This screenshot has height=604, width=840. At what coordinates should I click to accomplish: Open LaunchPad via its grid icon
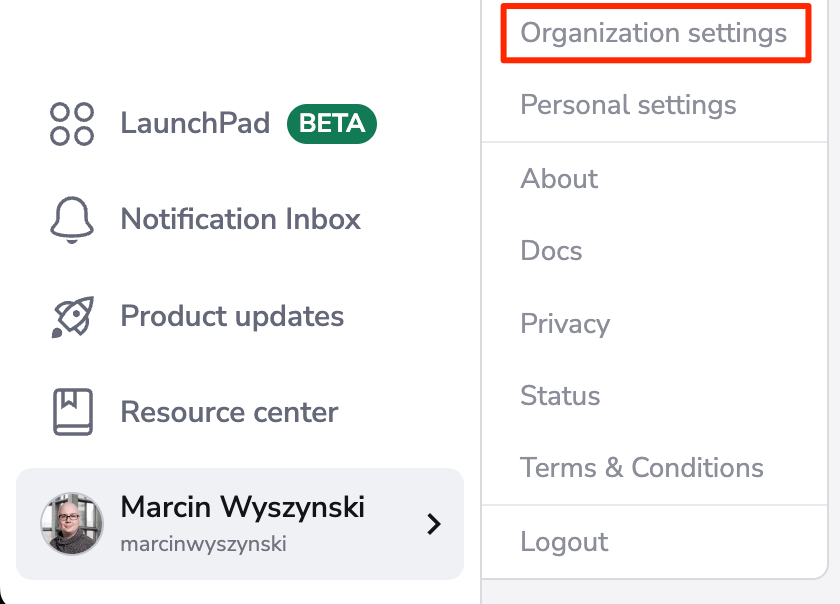coord(71,123)
